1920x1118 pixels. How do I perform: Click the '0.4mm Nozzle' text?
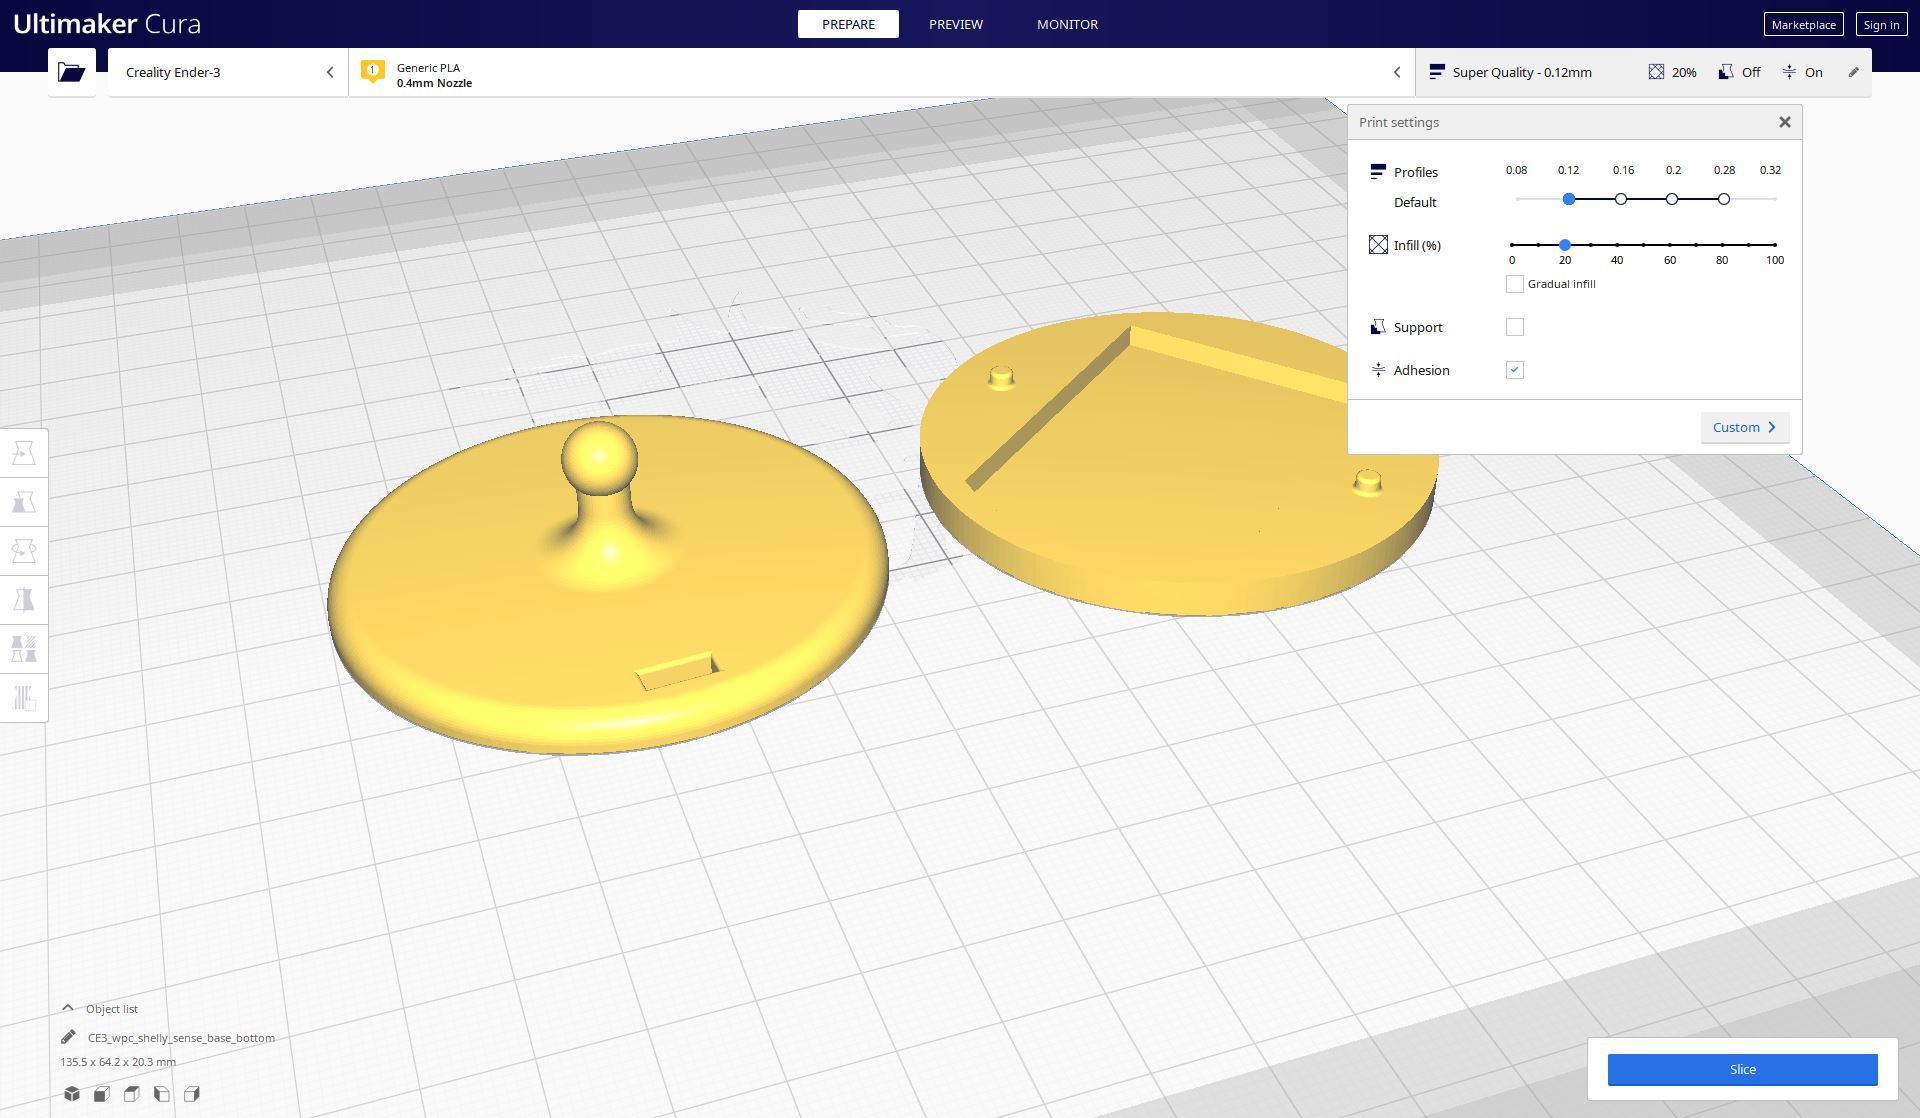pyautogui.click(x=434, y=83)
